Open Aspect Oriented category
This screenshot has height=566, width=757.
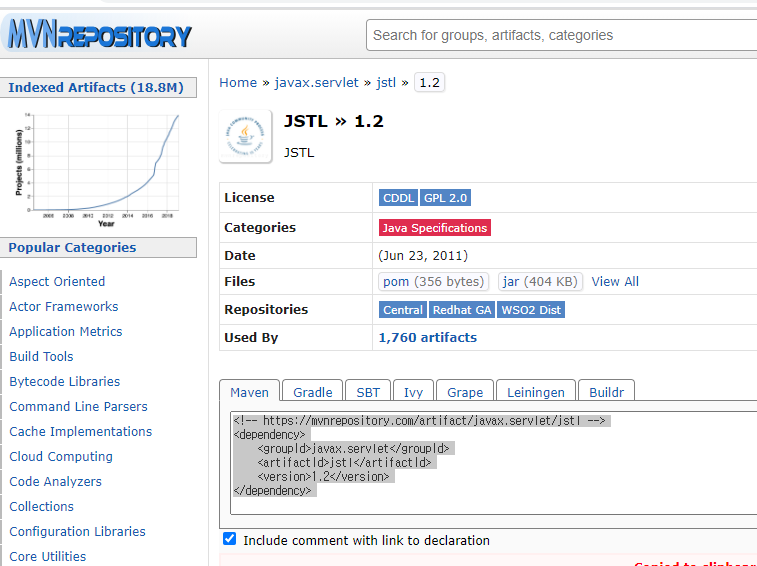tap(57, 282)
